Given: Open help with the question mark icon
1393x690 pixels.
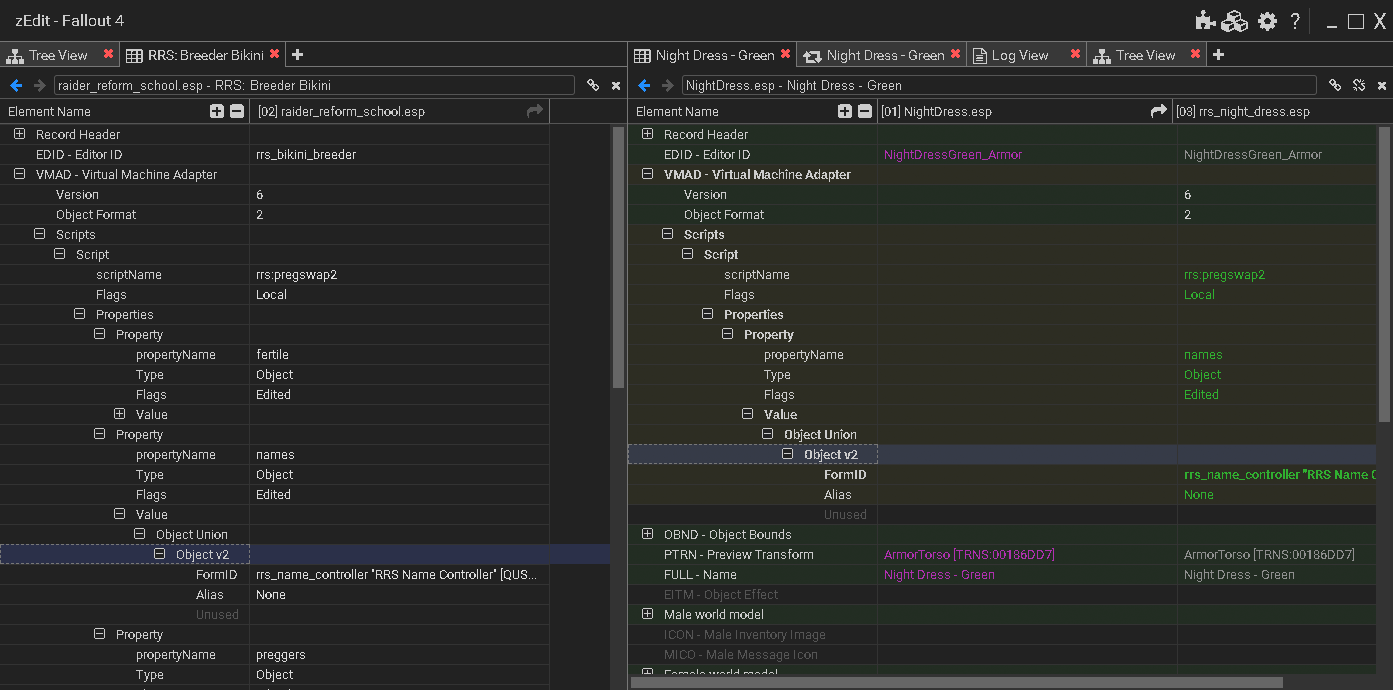Looking at the screenshot, I should [x=1295, y=21].
